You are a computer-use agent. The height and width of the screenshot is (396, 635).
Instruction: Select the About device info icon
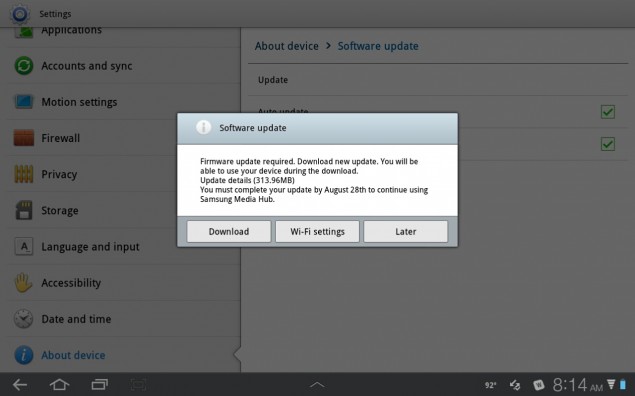[x=24, y=355]
